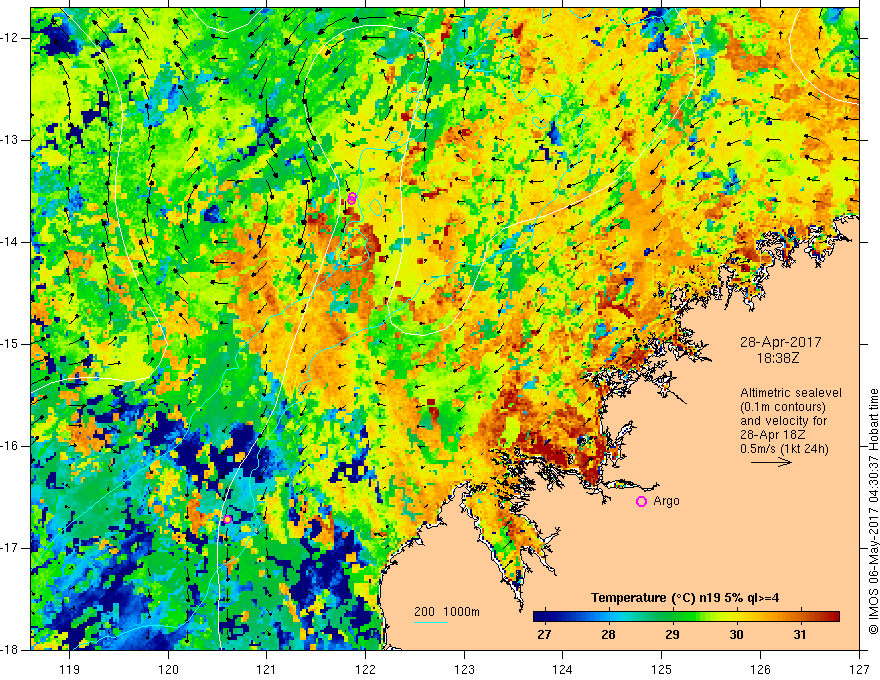880x680 pixels.
Task: Click latitude label -16
Action: pyautogui.click(x=10, y=446)
